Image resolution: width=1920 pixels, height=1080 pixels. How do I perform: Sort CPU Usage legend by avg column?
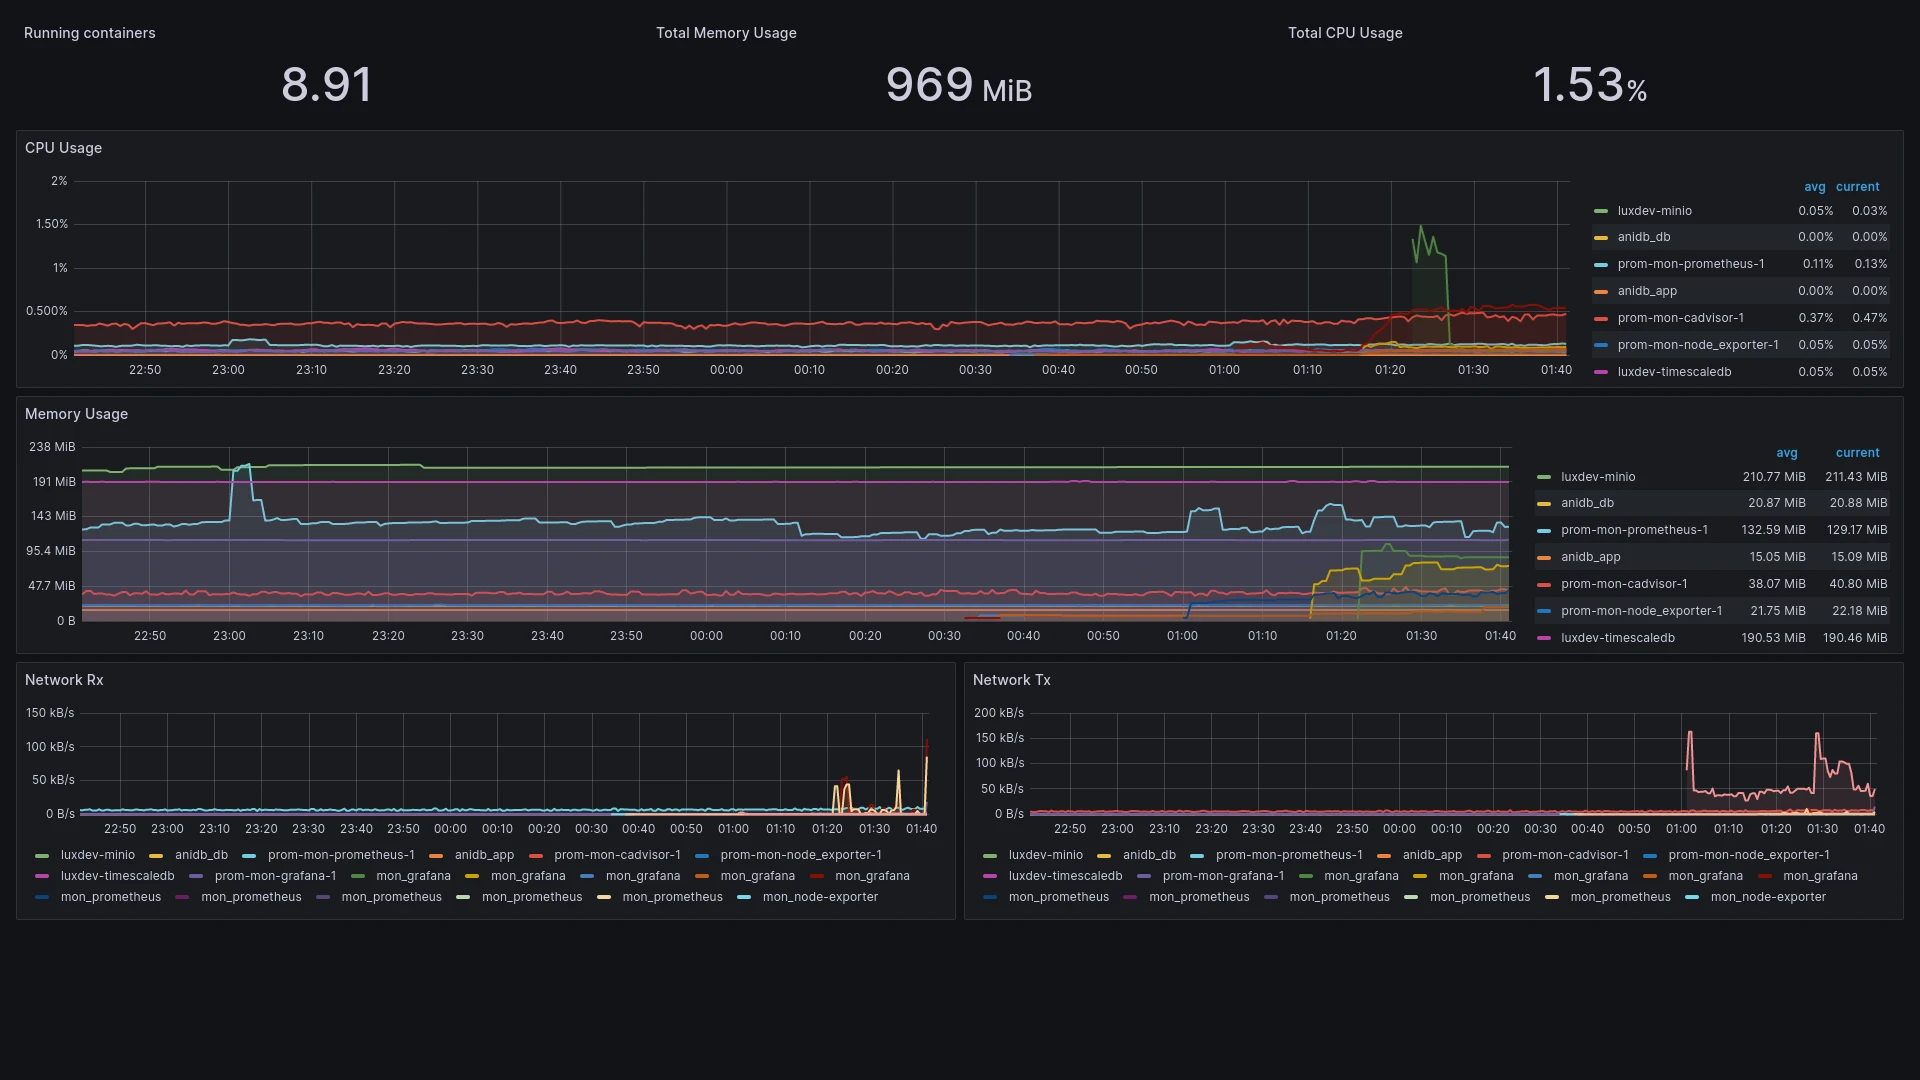tap(1814, 187)
